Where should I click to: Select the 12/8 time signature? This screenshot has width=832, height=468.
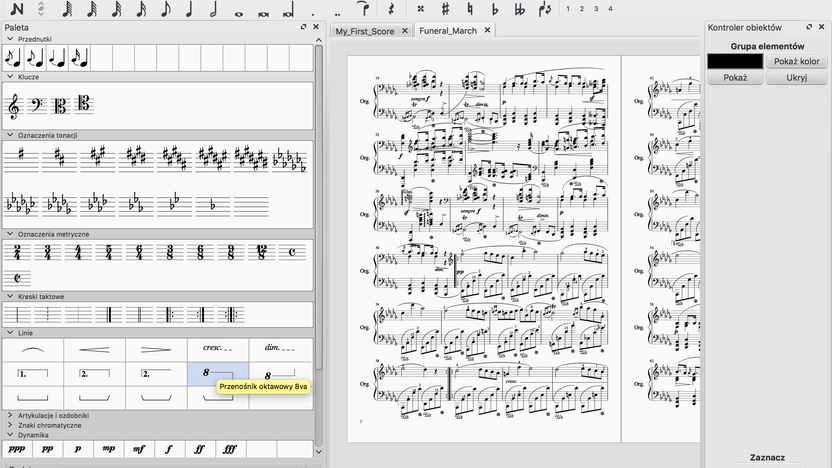tap(261, 253)
